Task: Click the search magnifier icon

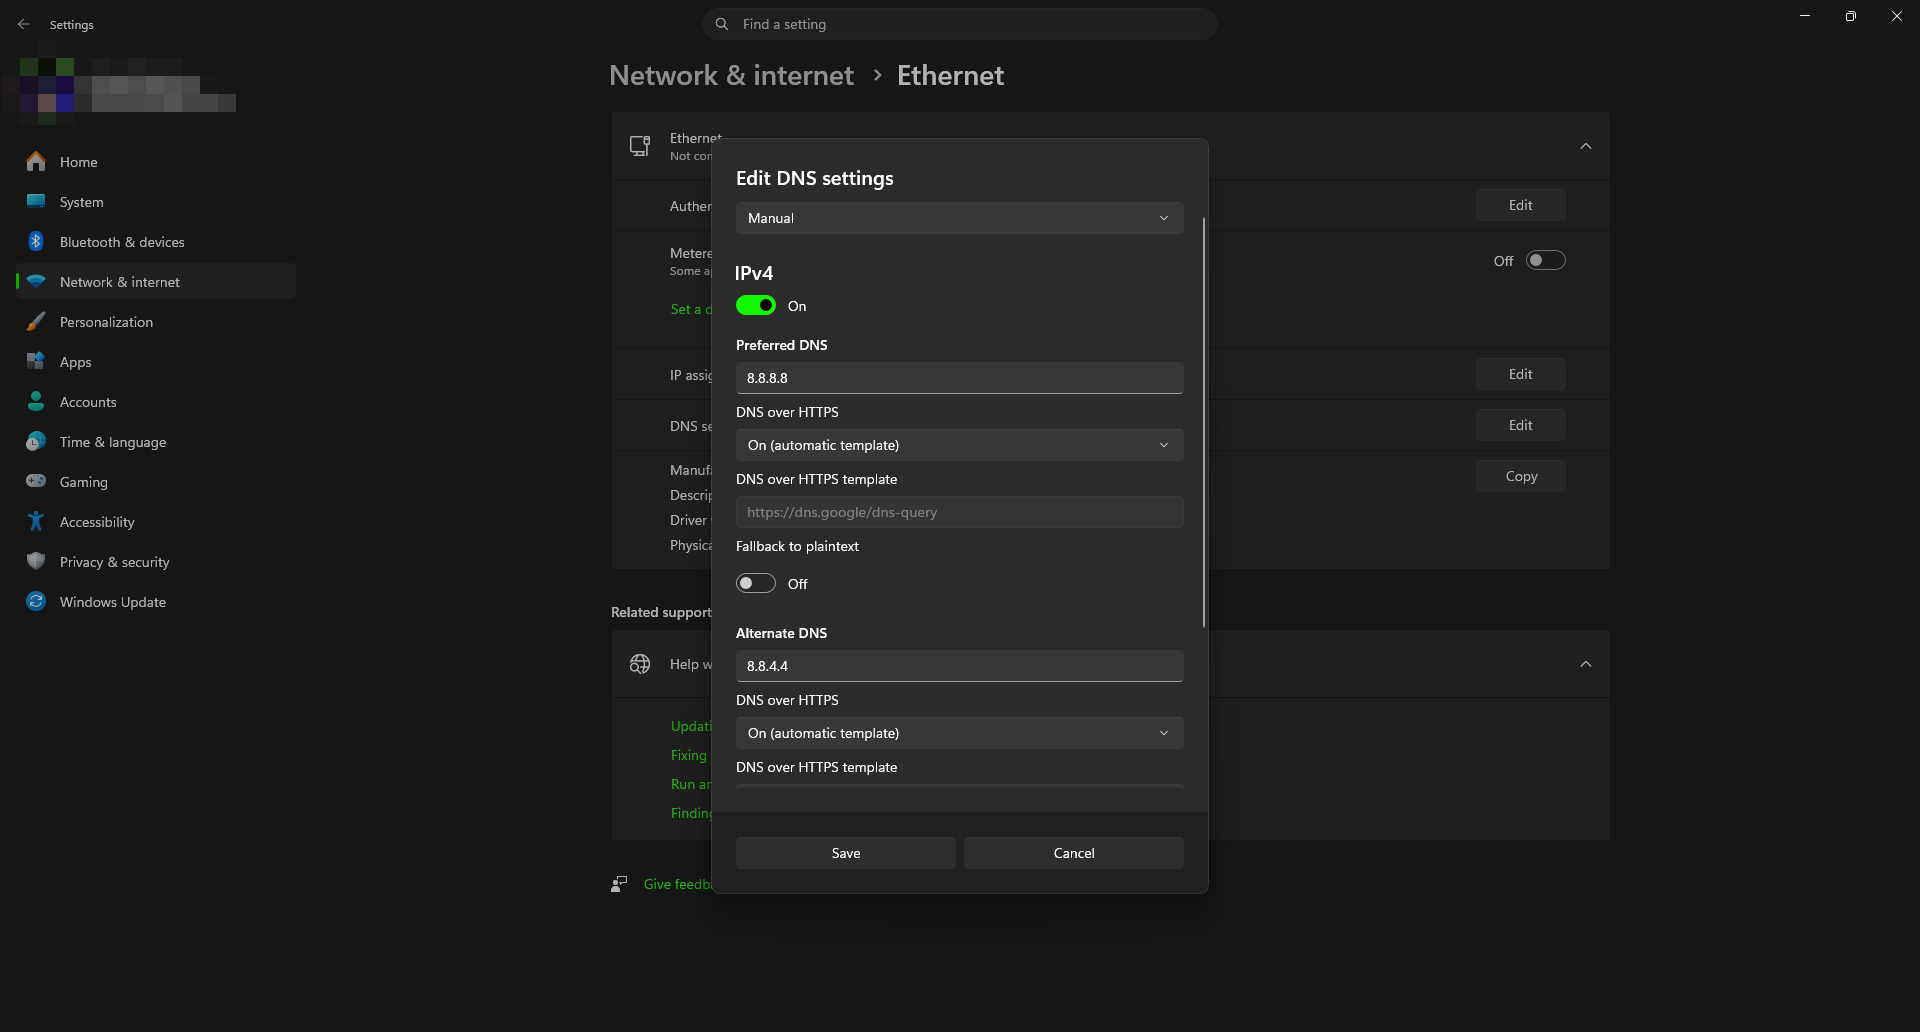Action: 722,24
